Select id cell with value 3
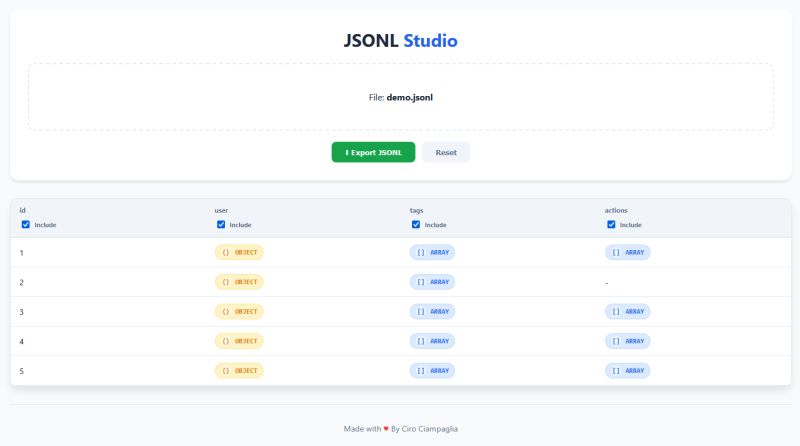The height and width of the screenshot is (446, 800). click(x=21, y=312)
